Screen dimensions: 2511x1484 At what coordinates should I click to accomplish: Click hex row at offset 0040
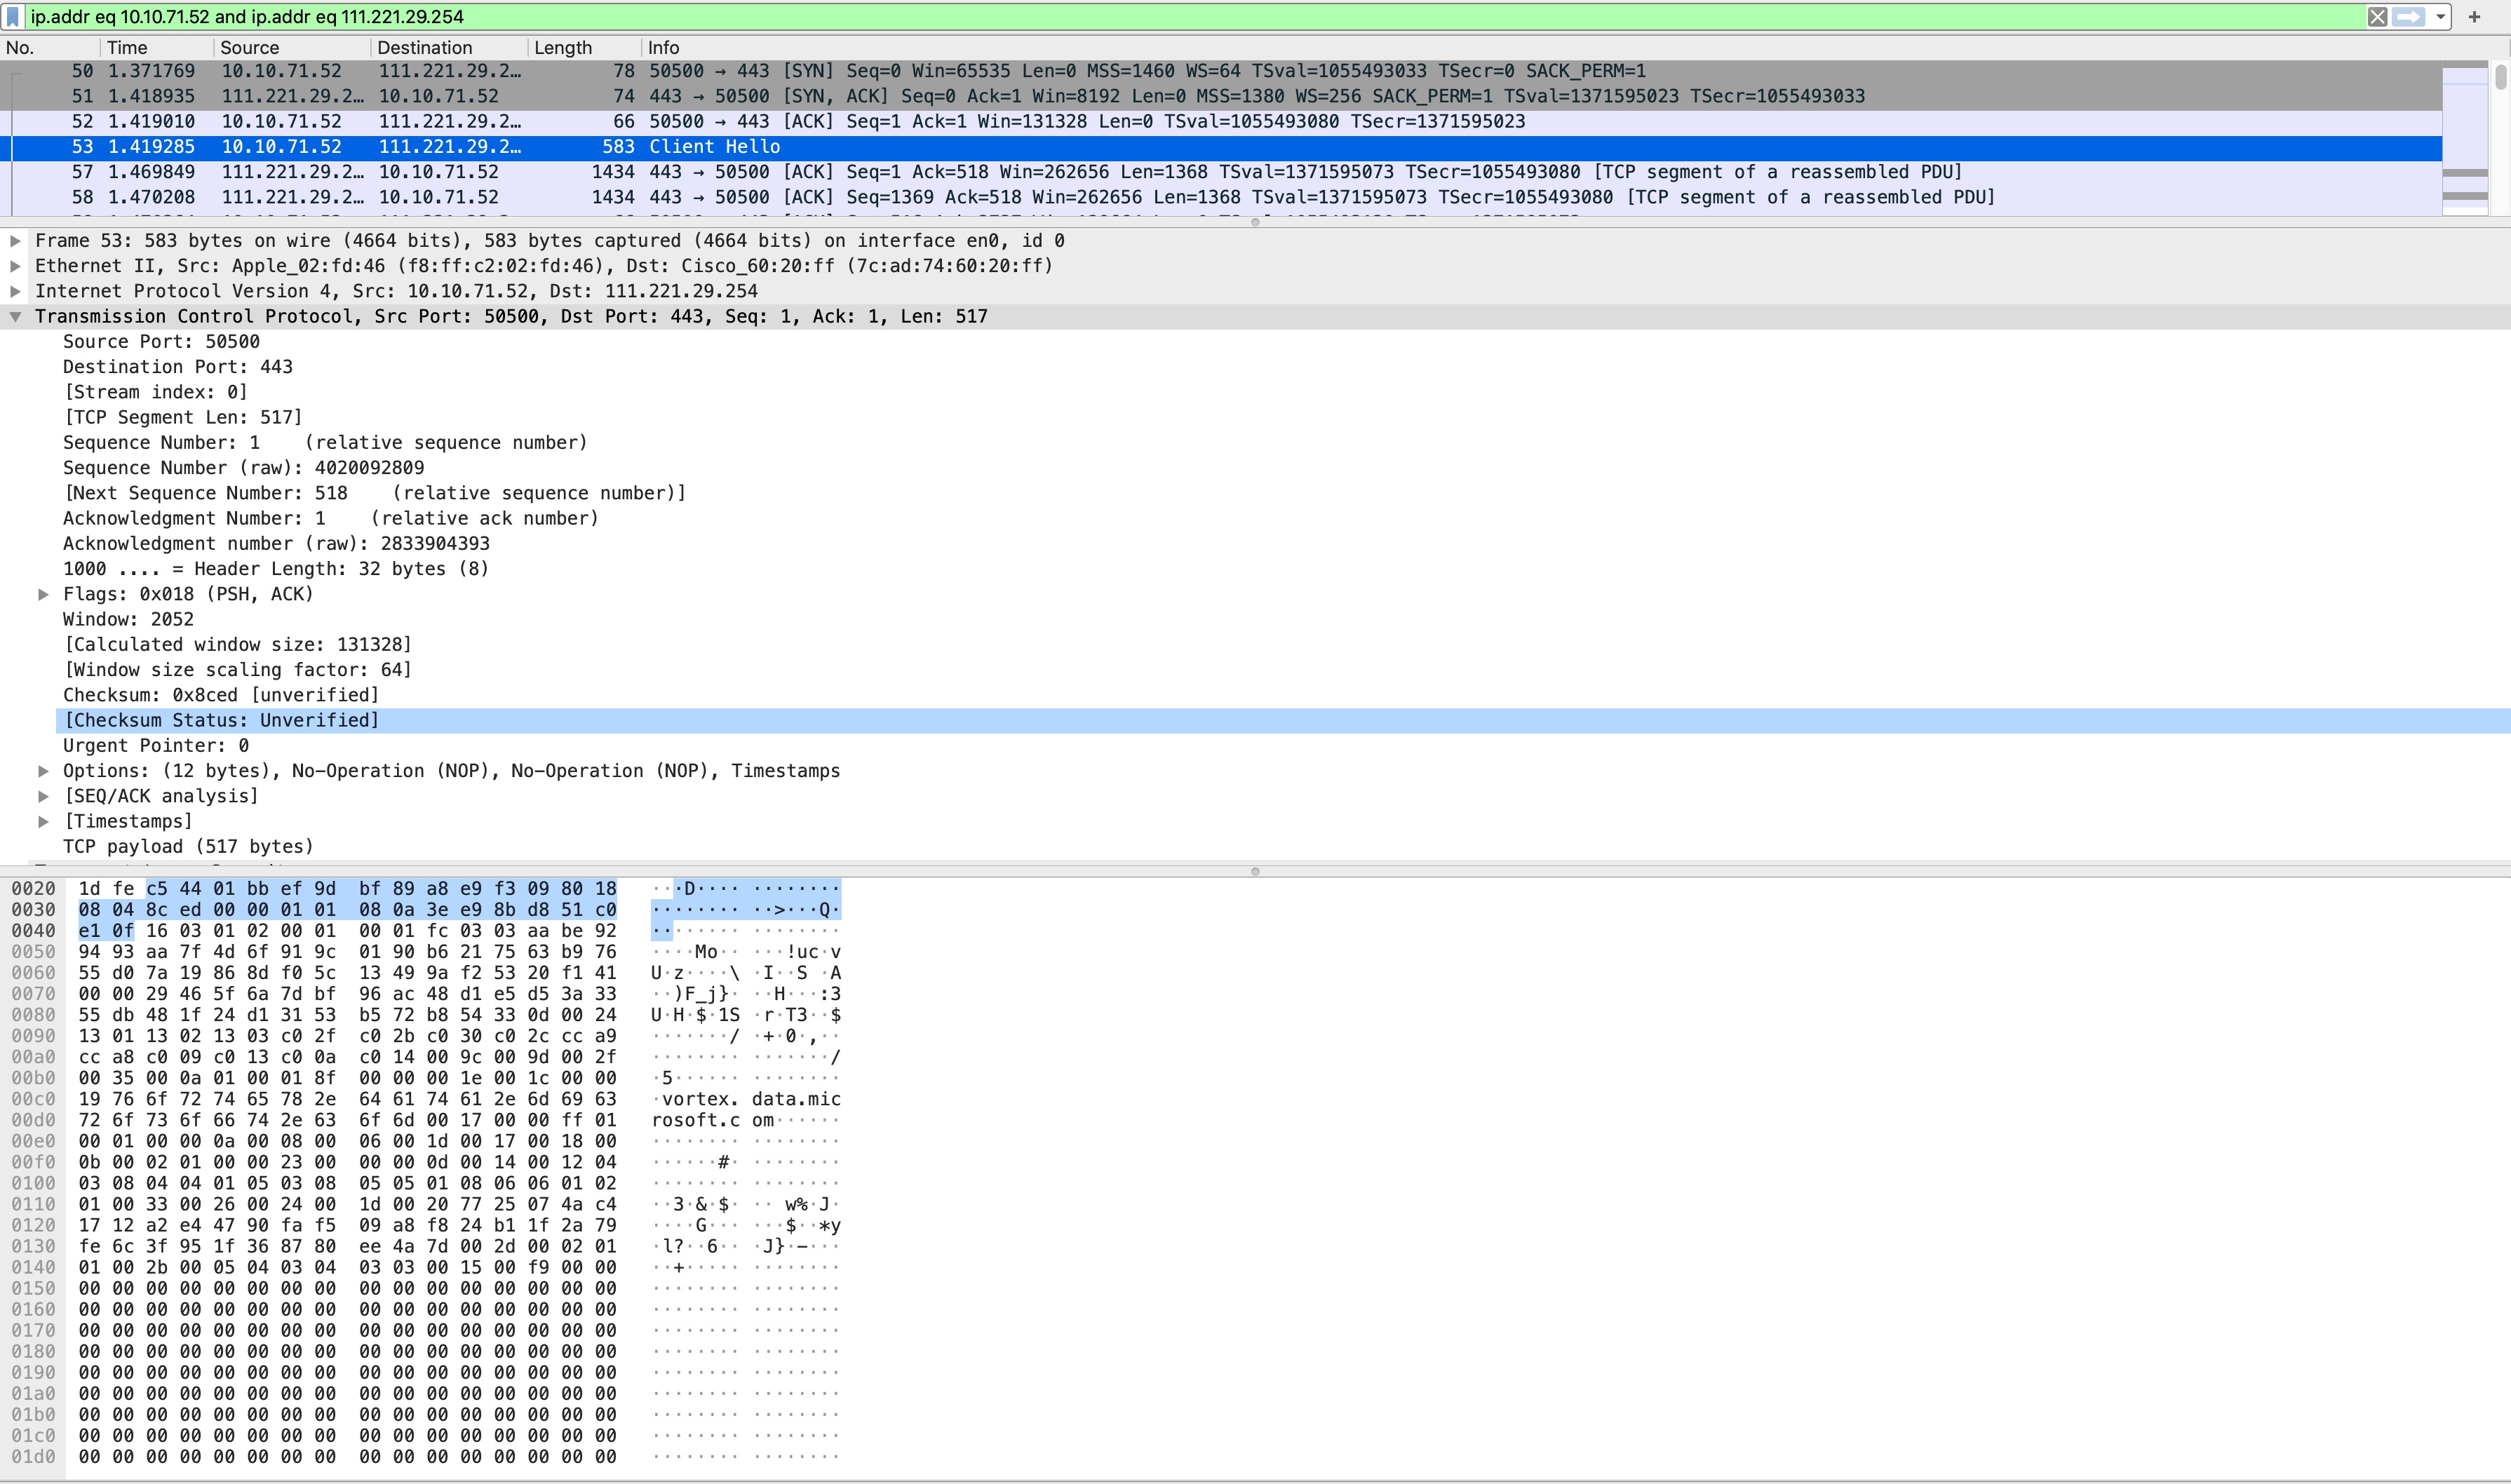click(x=347, y=931)
